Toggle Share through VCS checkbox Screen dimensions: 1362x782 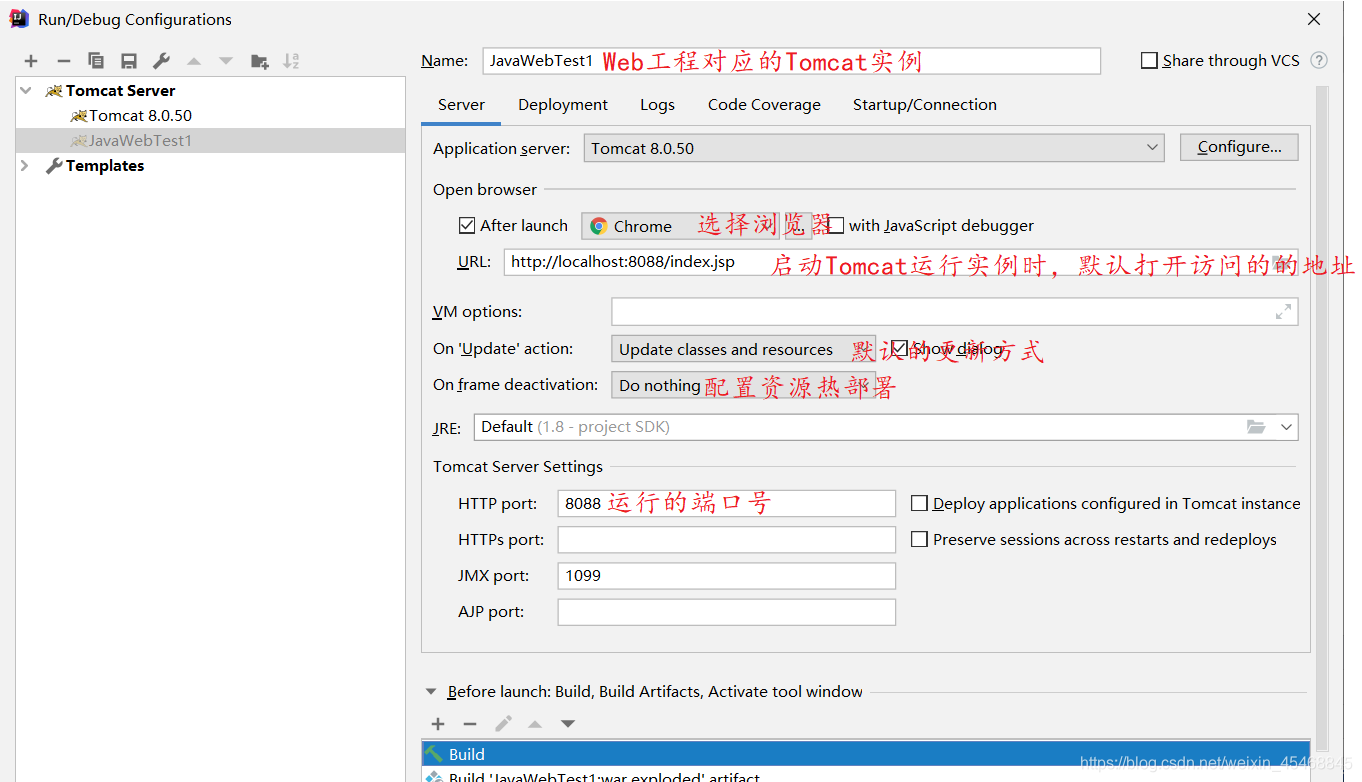point(1150,61)
